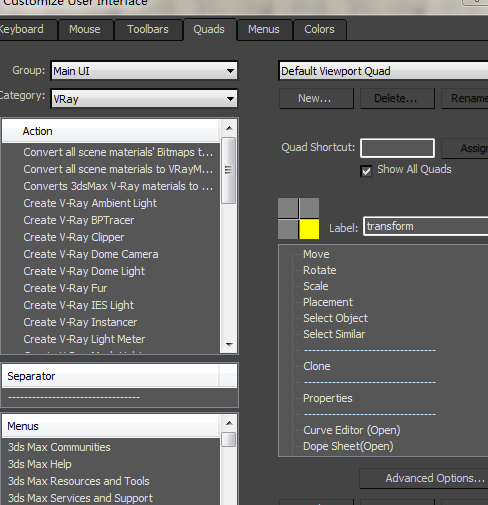Image resolution: width=488 pixels, height=505 pixels.
Task: Select Select Object in the quad tree
Action: [x=335, y=318]
